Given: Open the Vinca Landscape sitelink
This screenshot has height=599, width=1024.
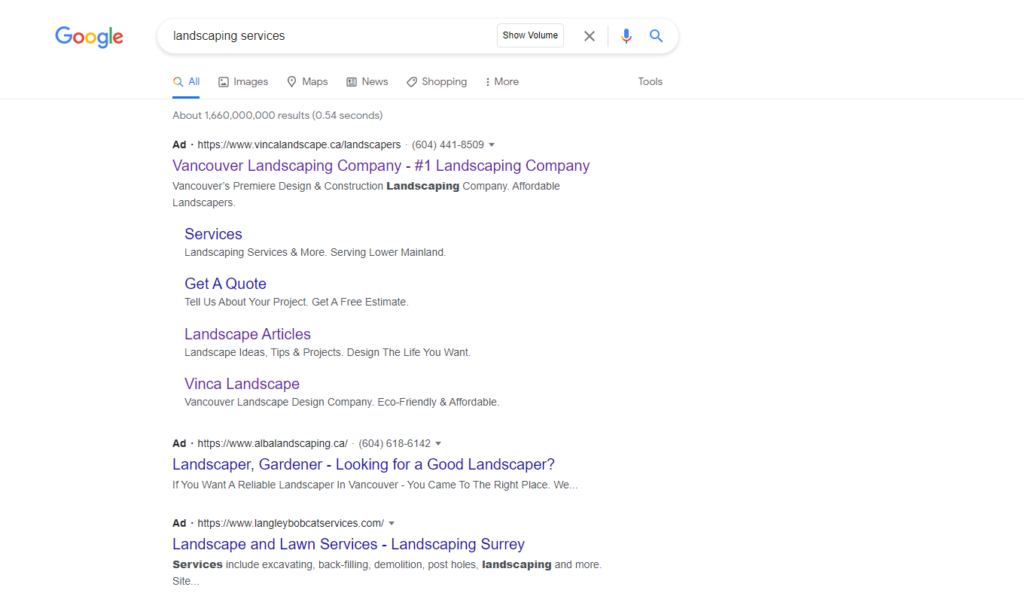Looking at the screenshot, I should tap(242, 383).
